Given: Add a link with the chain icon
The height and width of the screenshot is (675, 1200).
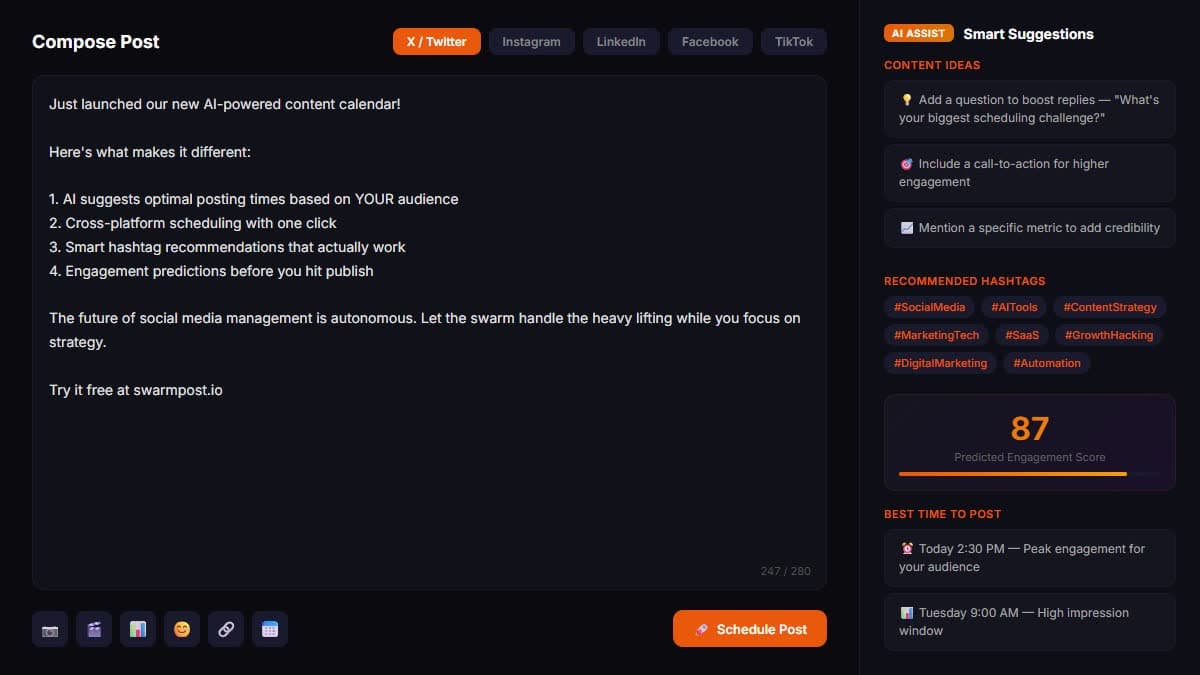Looking at the screenshot, I should (x=225, y=629).
